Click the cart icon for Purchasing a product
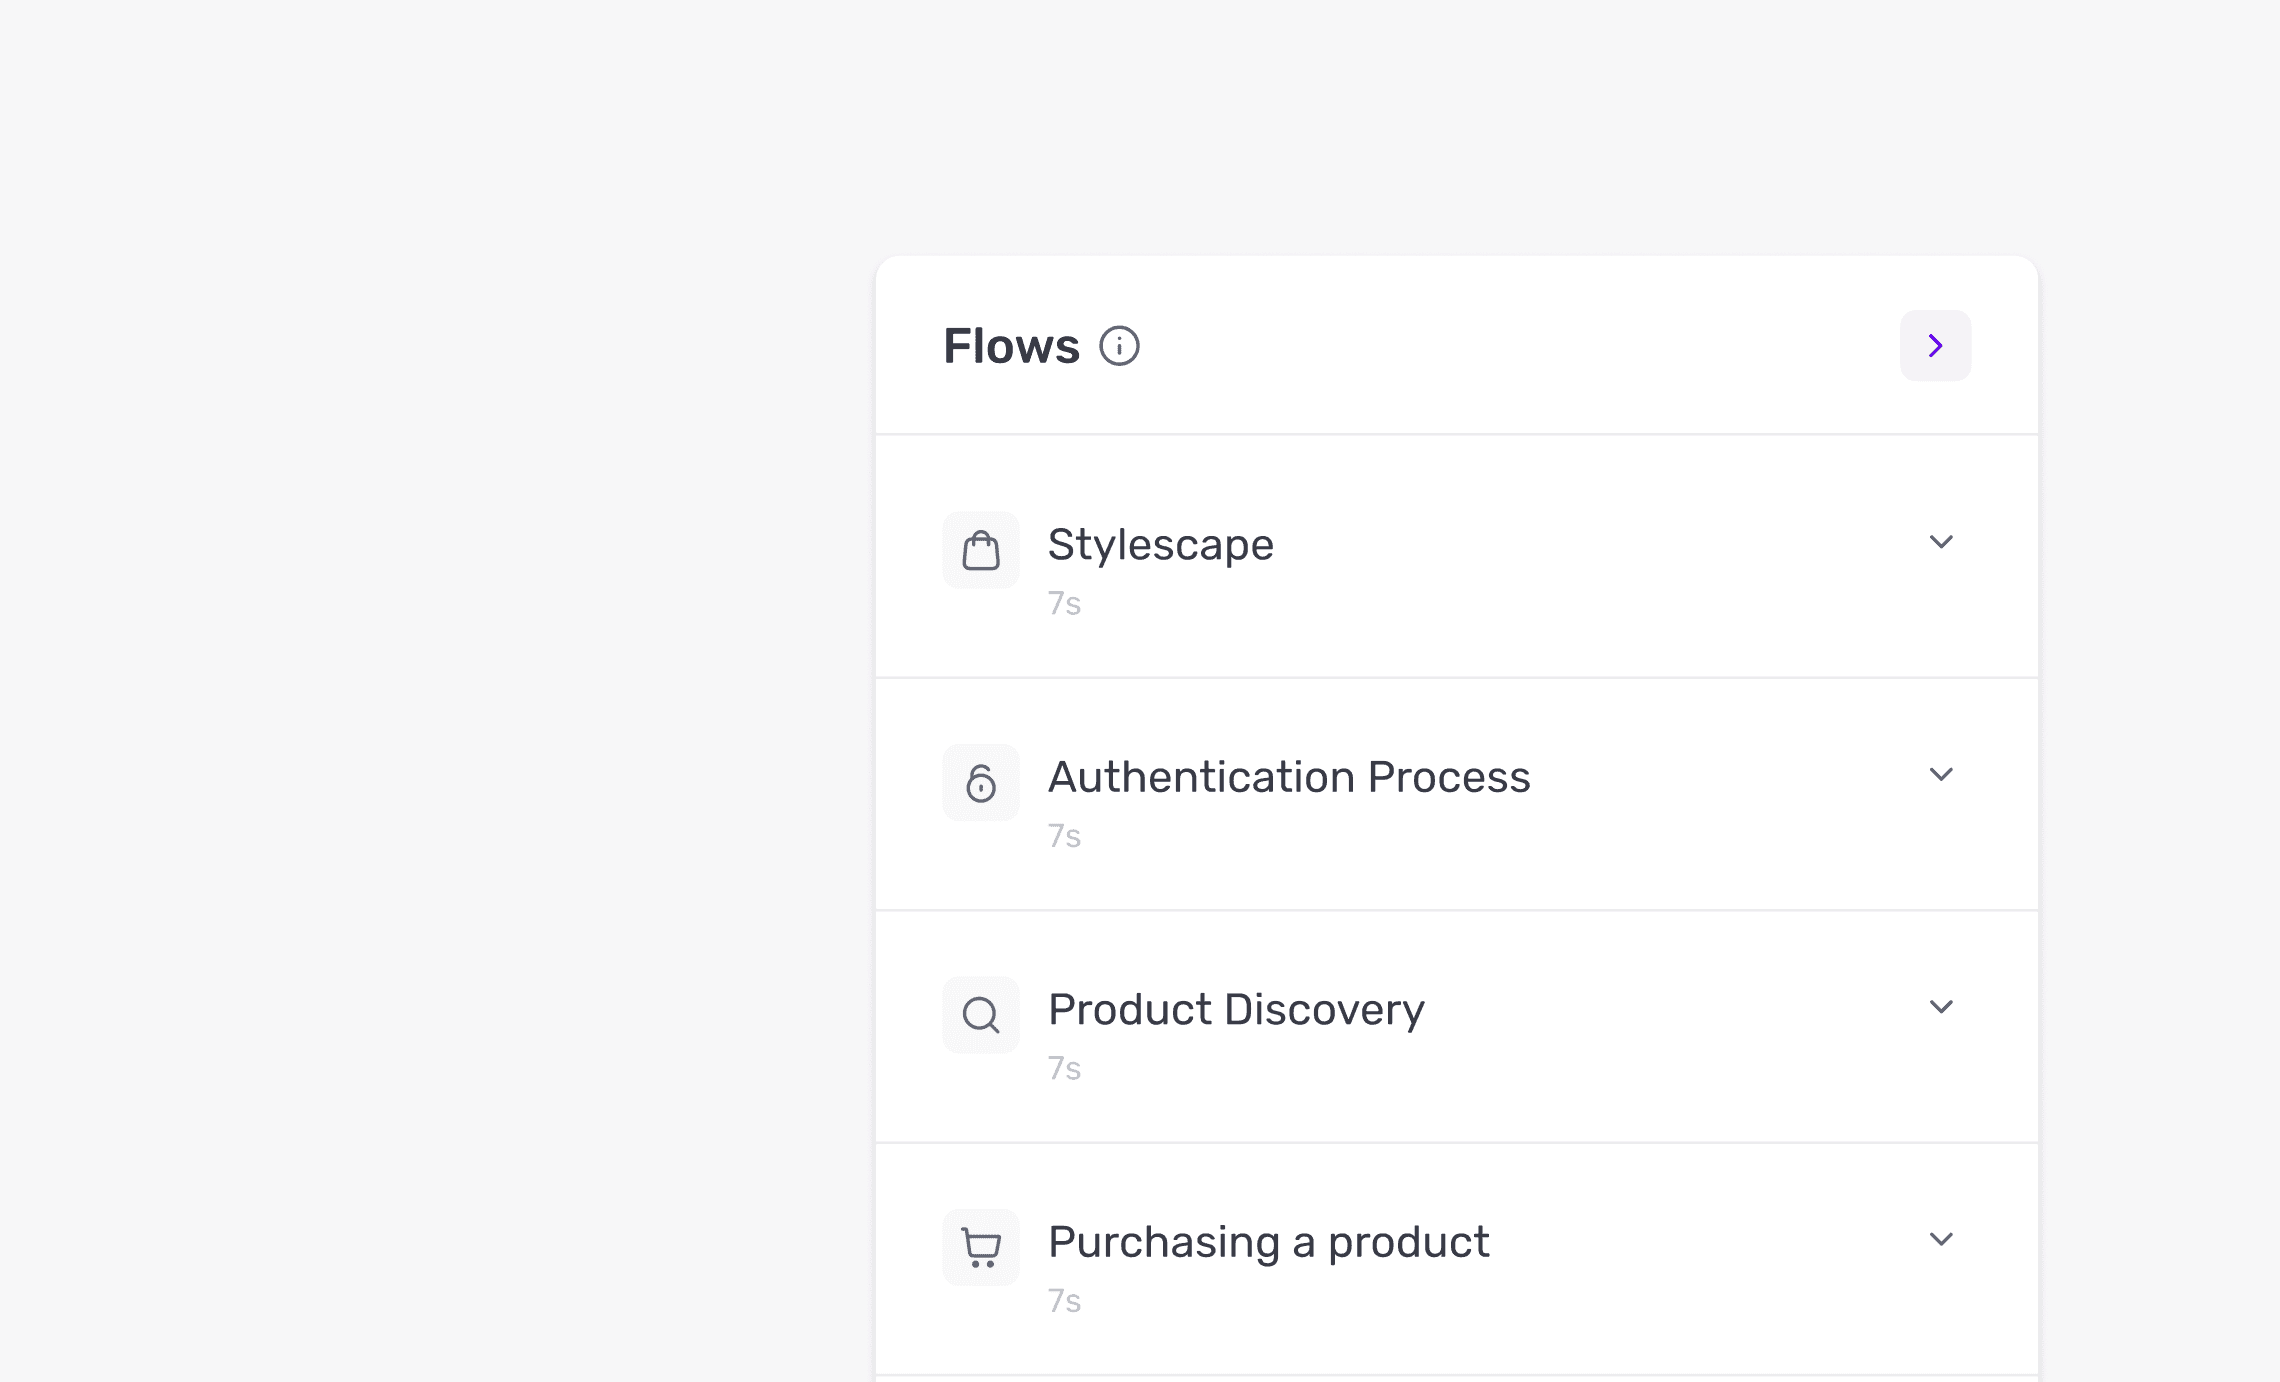Screen dimensions: 2280x1382 pyautogui.click(x=981, y=1247)
